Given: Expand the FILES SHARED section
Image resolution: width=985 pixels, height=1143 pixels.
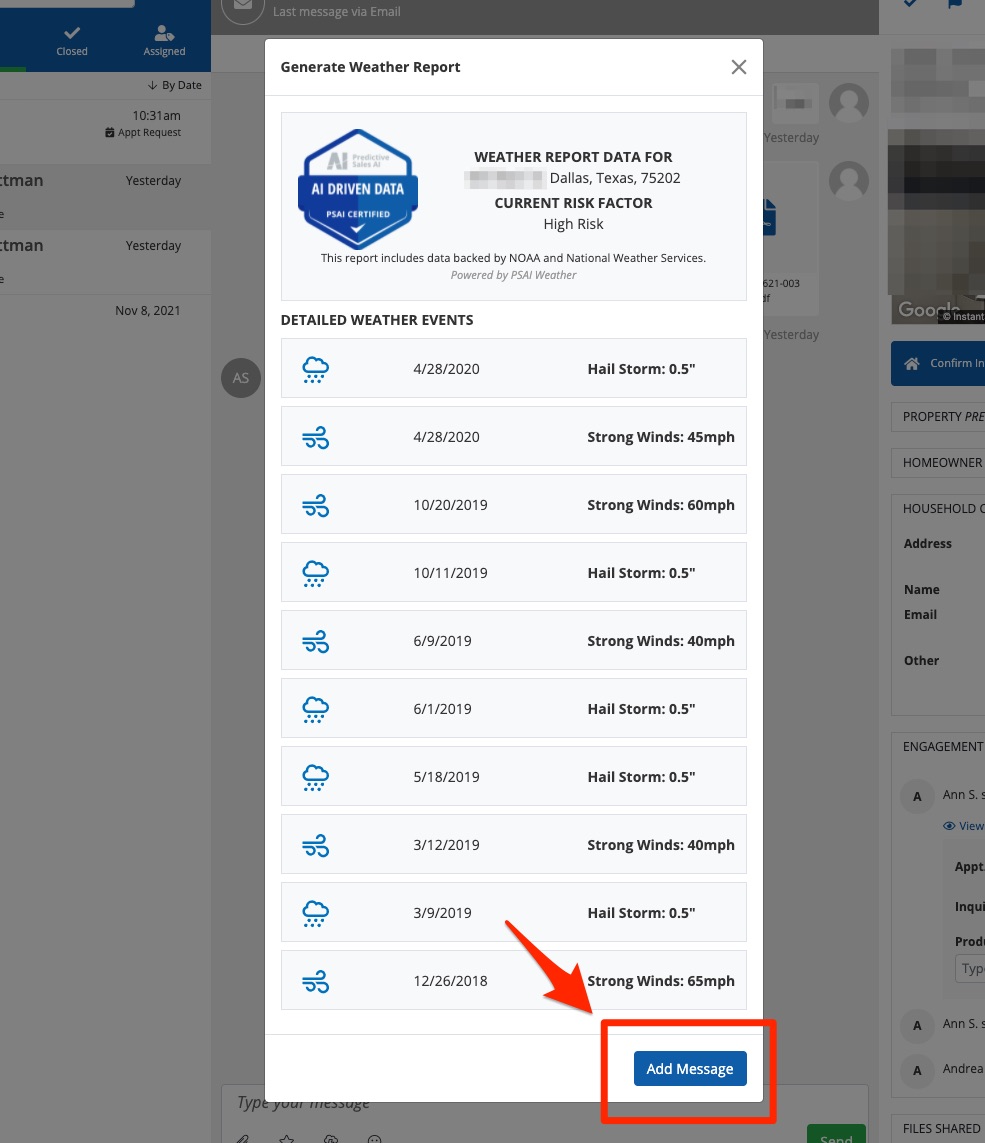Looking at the screenshot, I should (940, 1128).
